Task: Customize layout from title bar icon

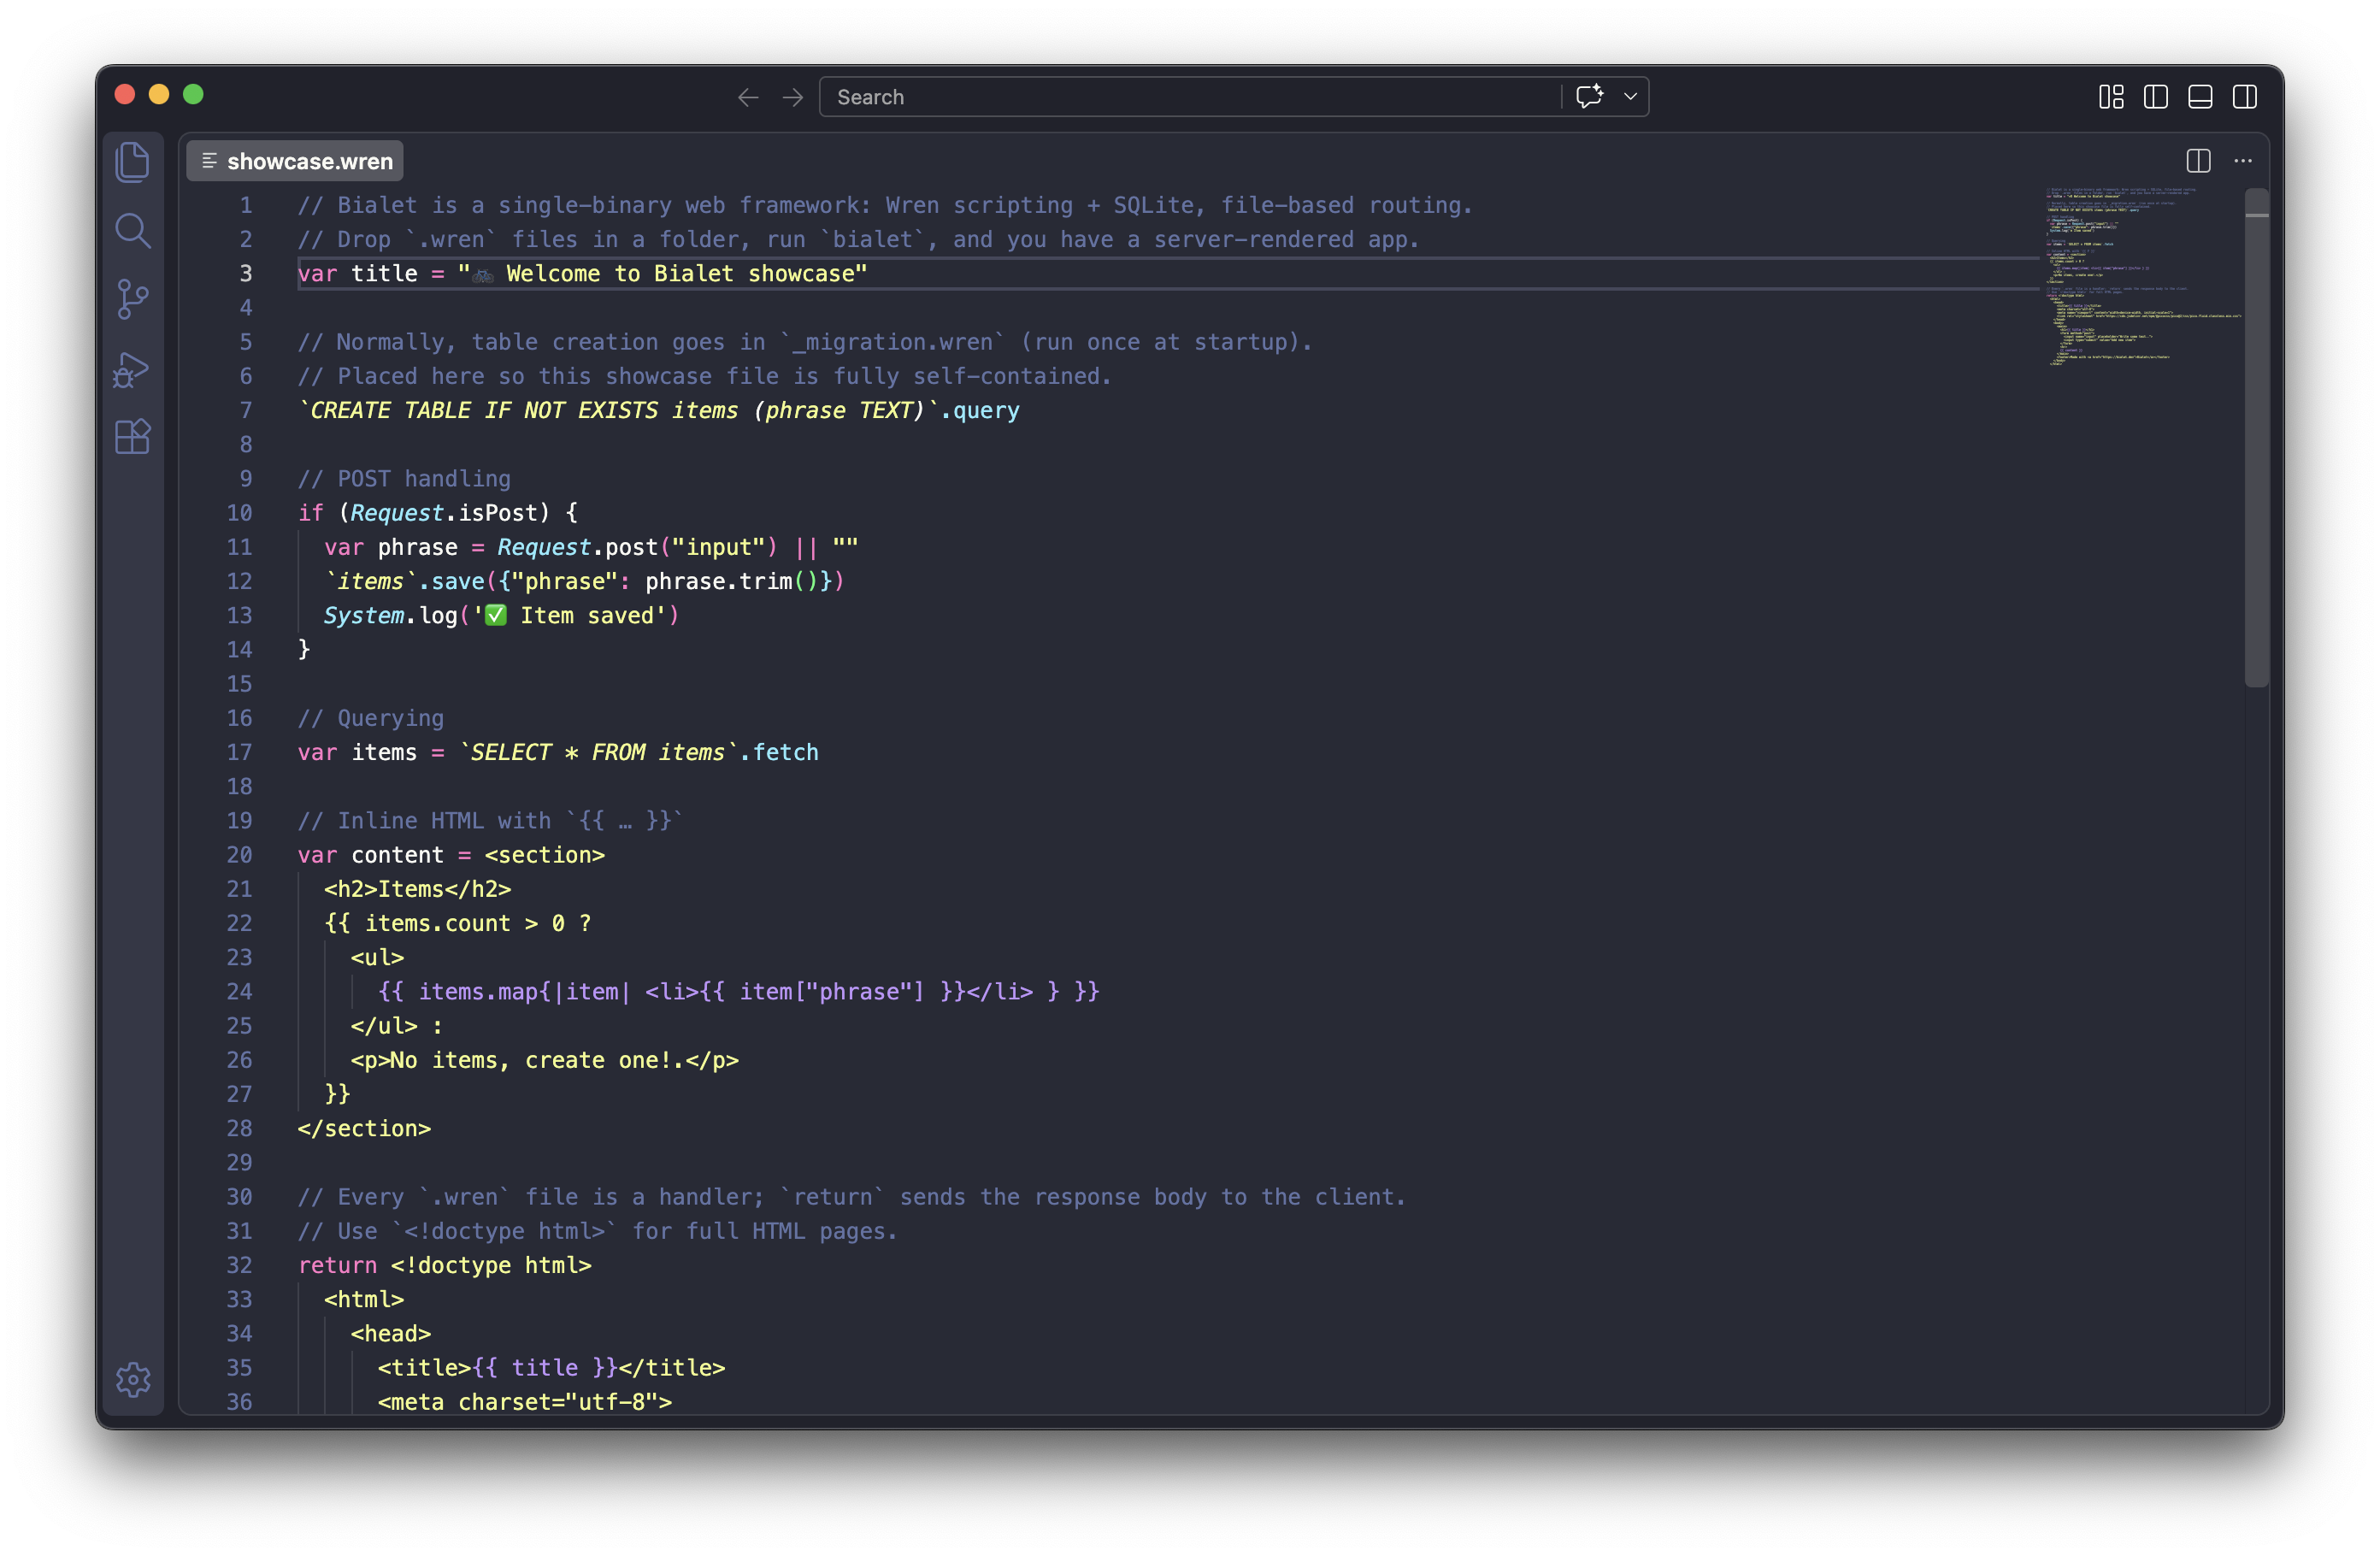Action: click(2110, 97)
